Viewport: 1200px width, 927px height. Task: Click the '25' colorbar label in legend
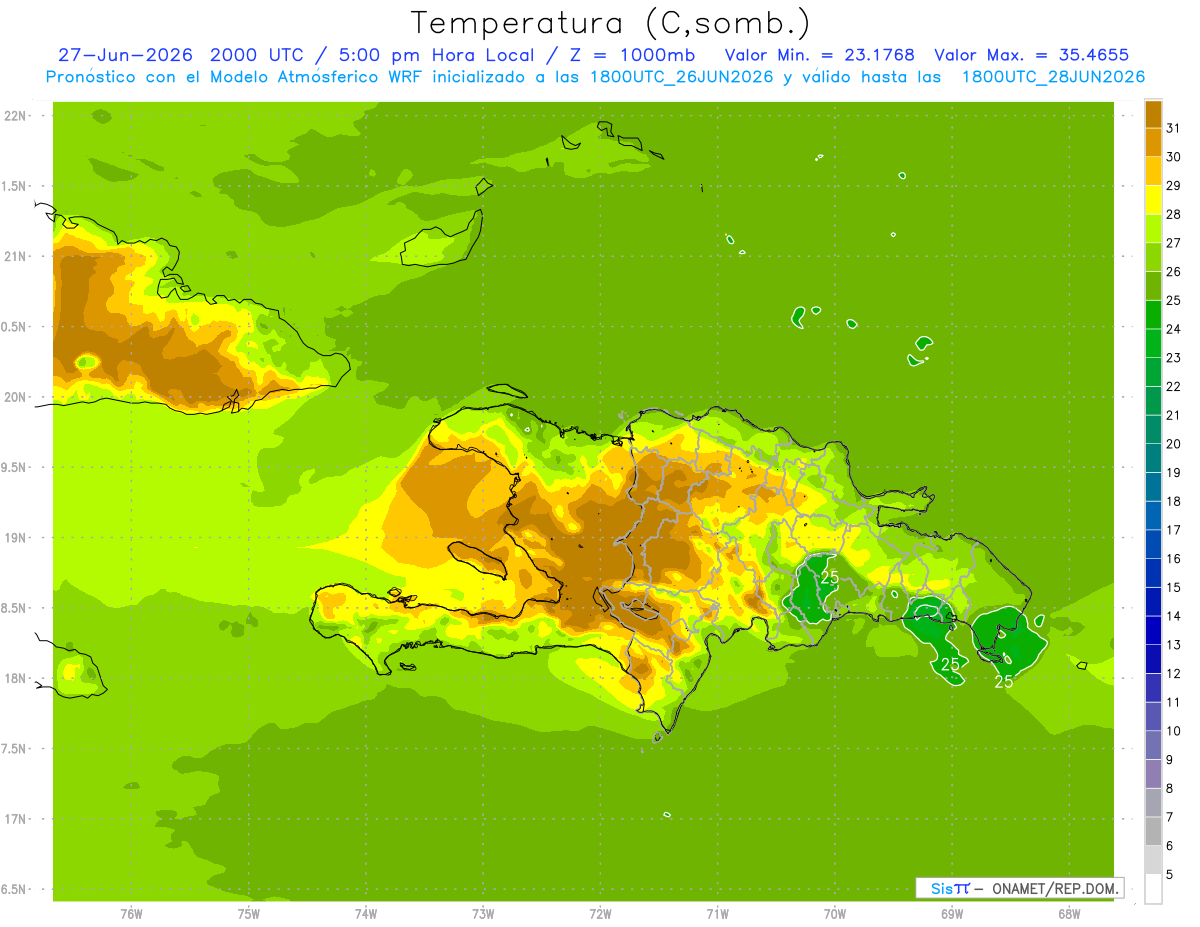coord(1173,300)
